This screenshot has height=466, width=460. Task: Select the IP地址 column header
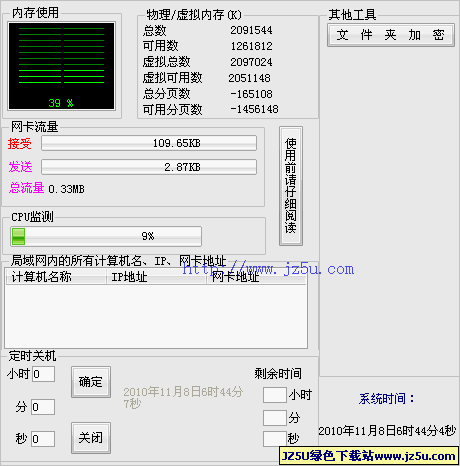pyautogui.click(x=156, y=277)
